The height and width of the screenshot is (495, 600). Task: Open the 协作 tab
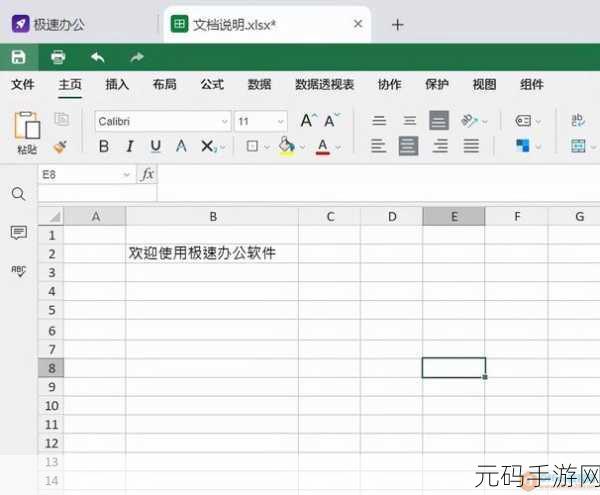point(390,84)
